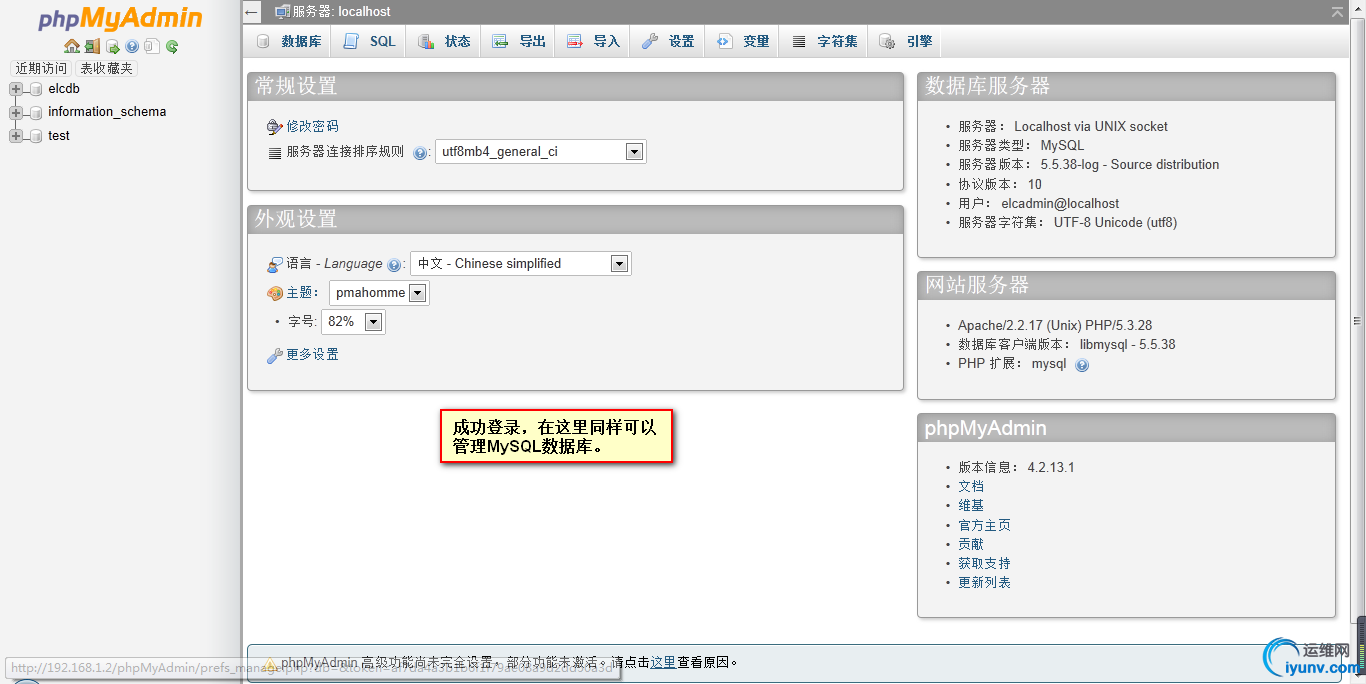Image resolution: width=1366 pixels, height=684 pixels.
Task: Open phpMyAdmin documentation blue question icon
Action: (x=132, y=46)
